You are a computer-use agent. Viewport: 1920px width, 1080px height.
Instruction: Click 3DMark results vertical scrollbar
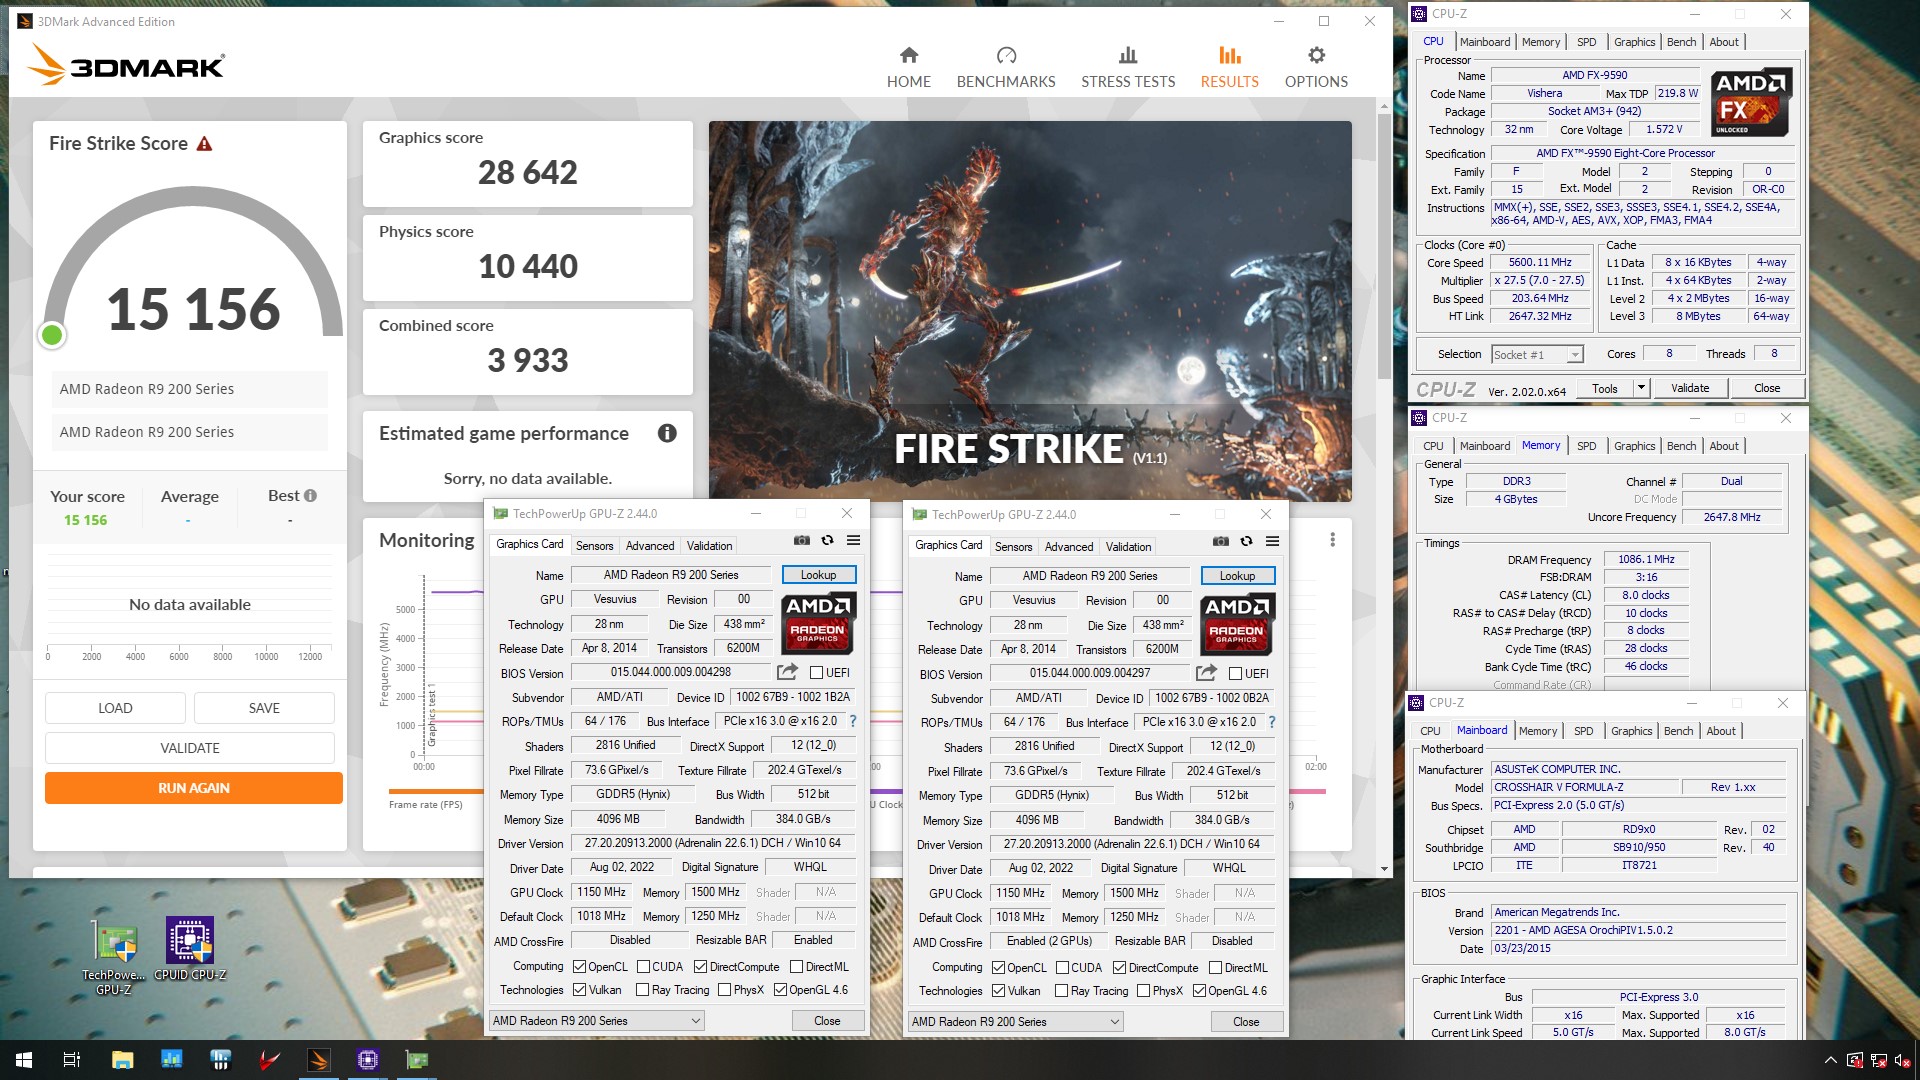pyautogui.click(x=1384, y=245)
